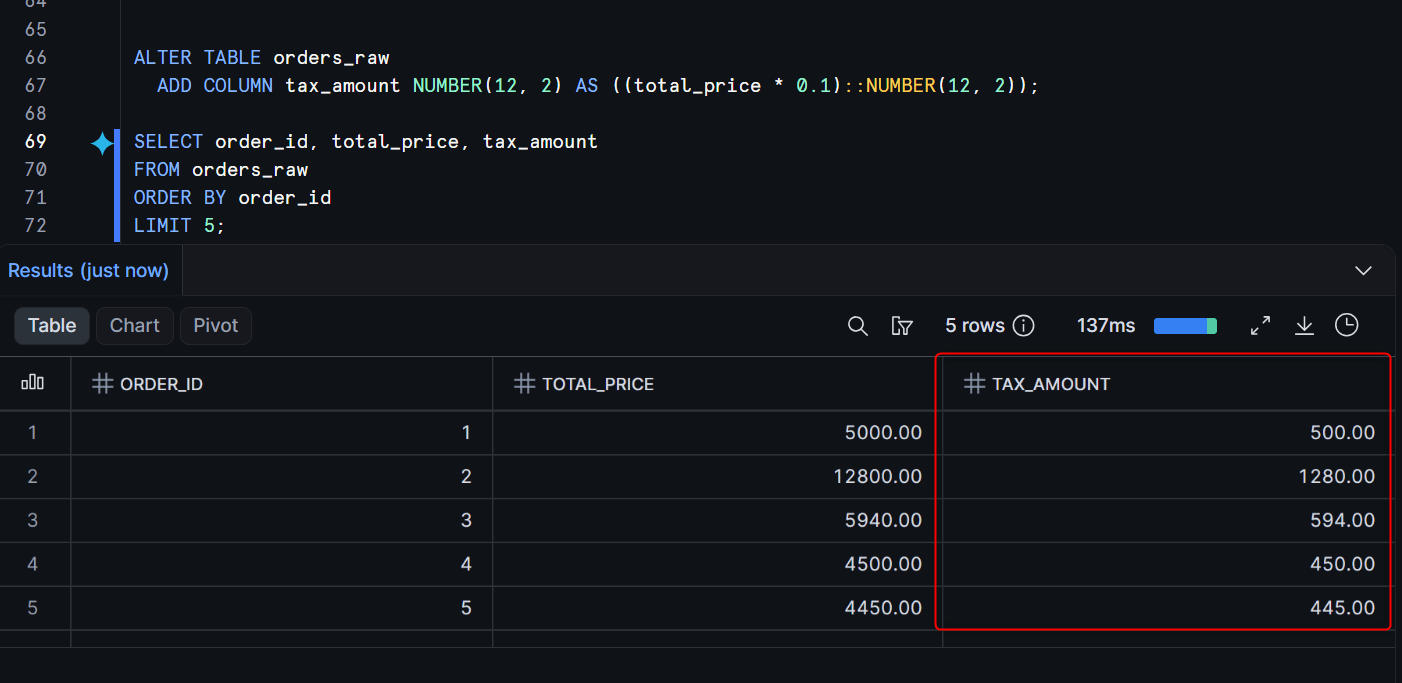This screenshot has width=1402, height=683.
Task: Click line number 69 in the editor gutter
Action: pyautogui.click(x=35, y=142)
